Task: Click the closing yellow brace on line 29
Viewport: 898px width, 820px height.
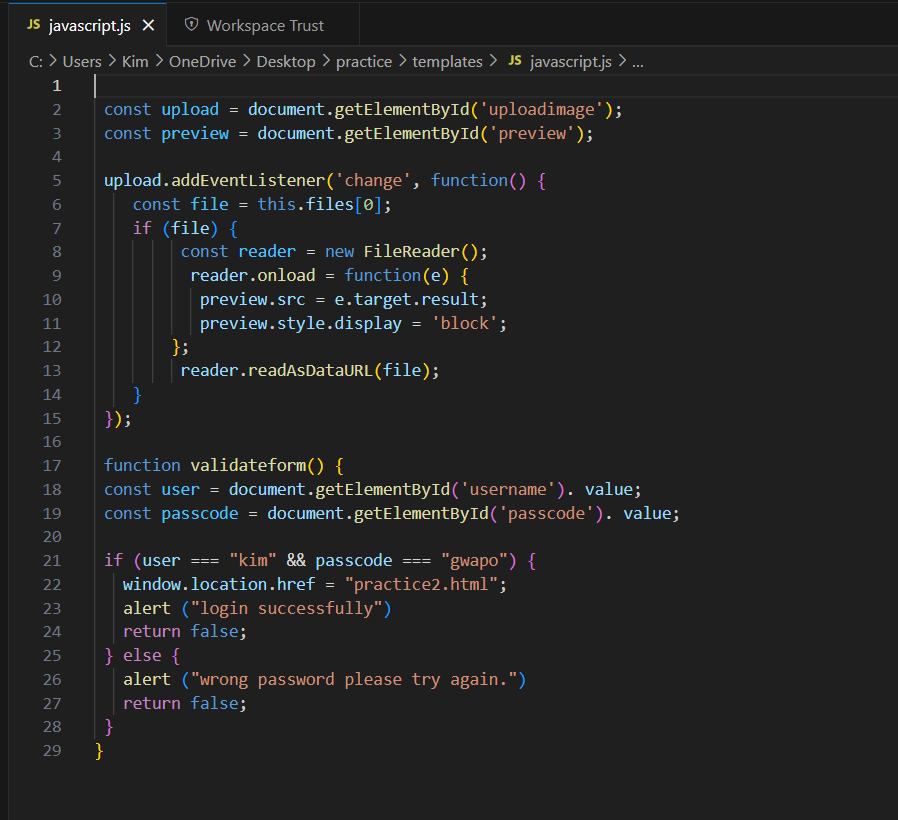Action: (99, 751)
